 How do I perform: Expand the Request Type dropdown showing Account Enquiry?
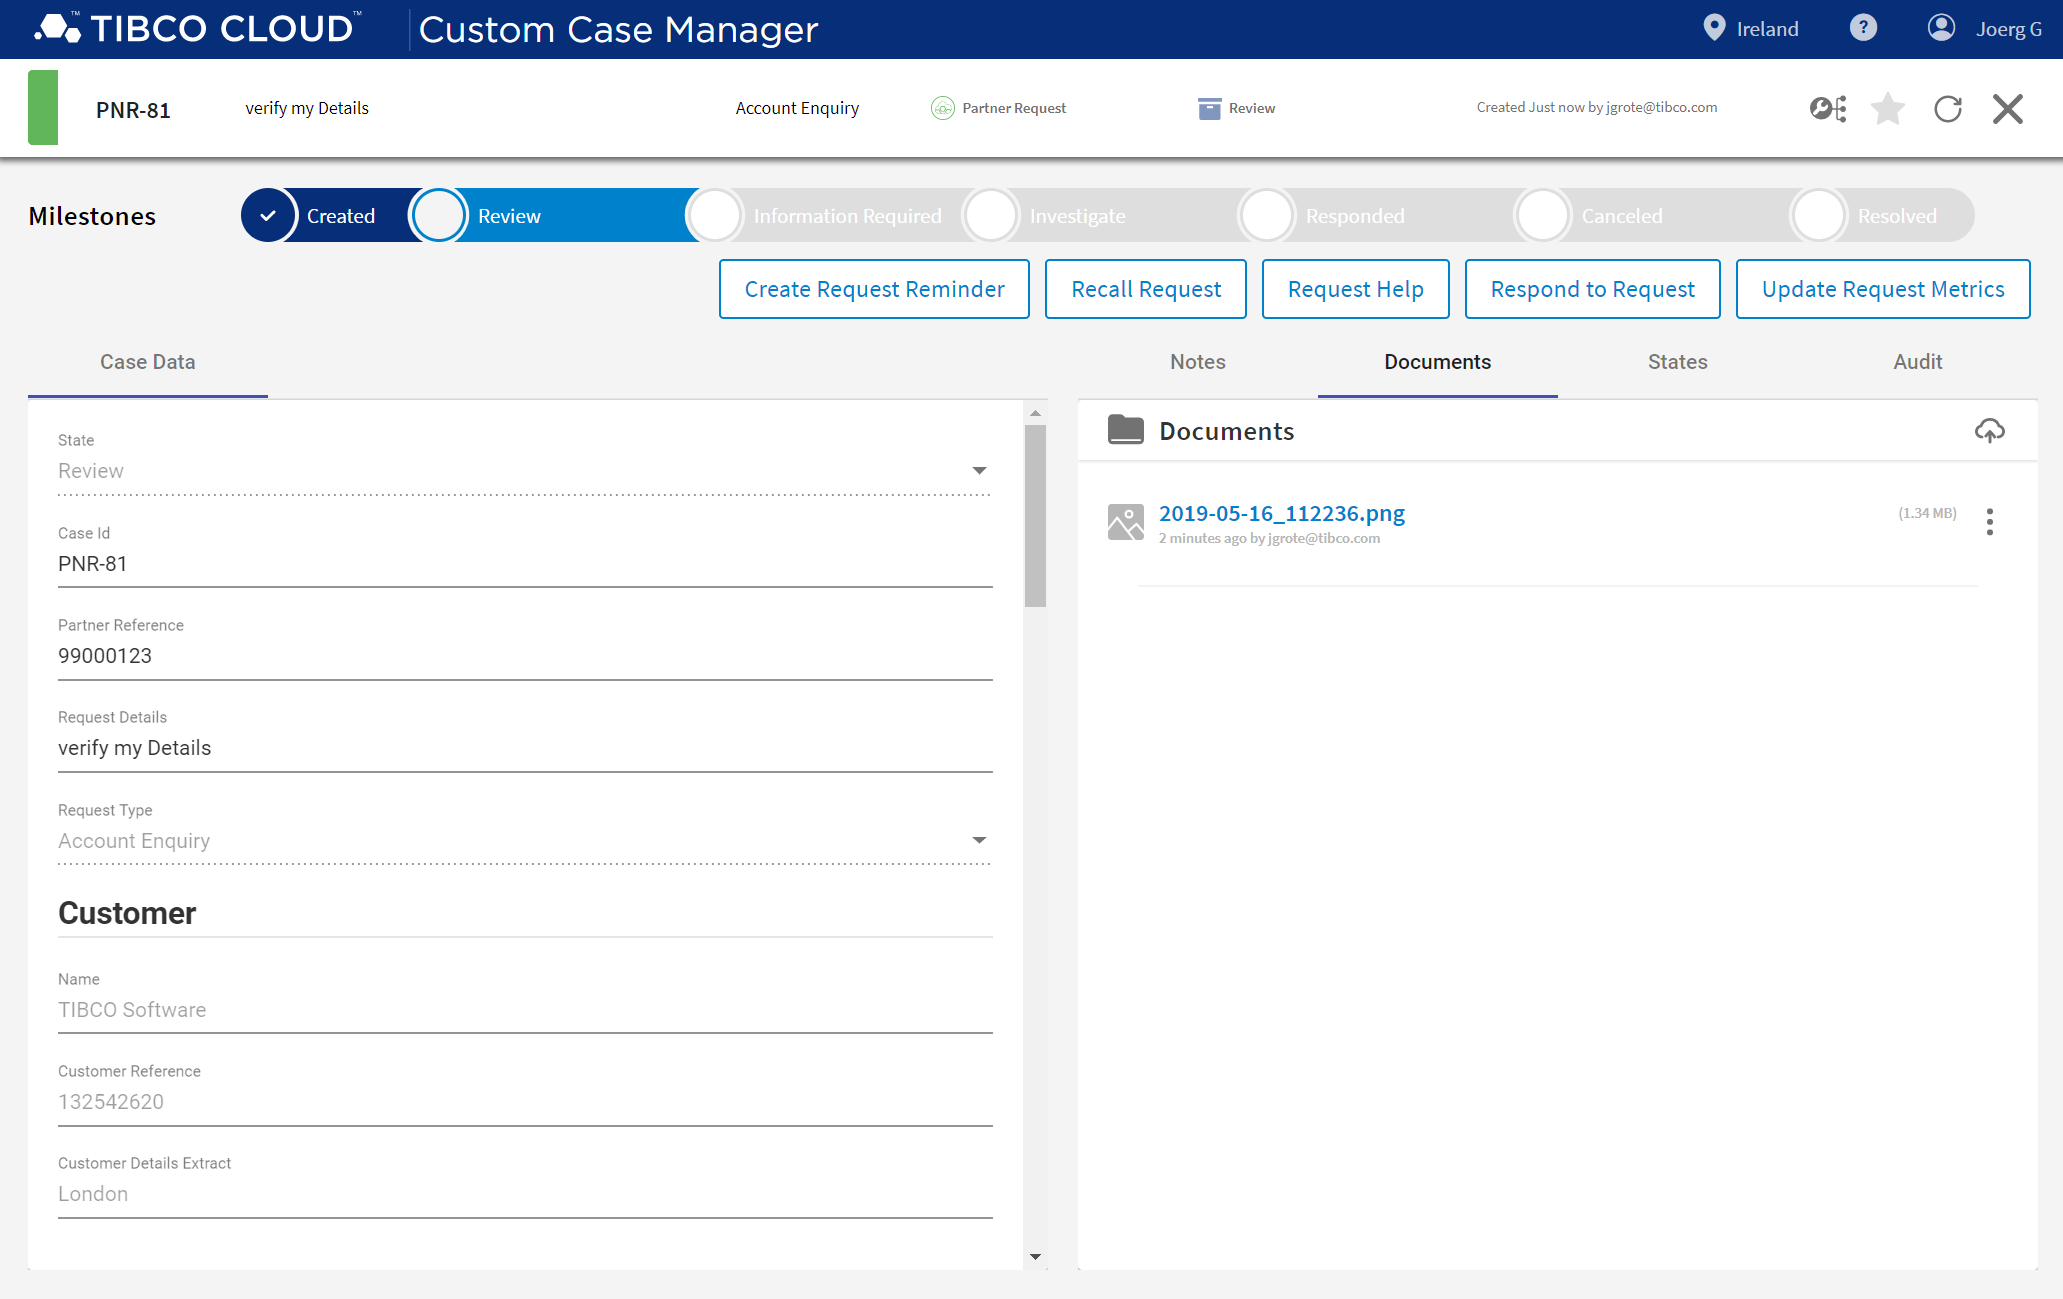click(524, 841)
